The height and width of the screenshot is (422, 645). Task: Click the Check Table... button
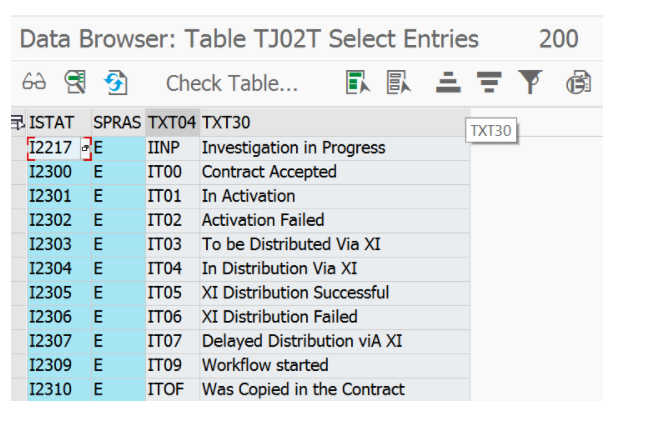232,83
